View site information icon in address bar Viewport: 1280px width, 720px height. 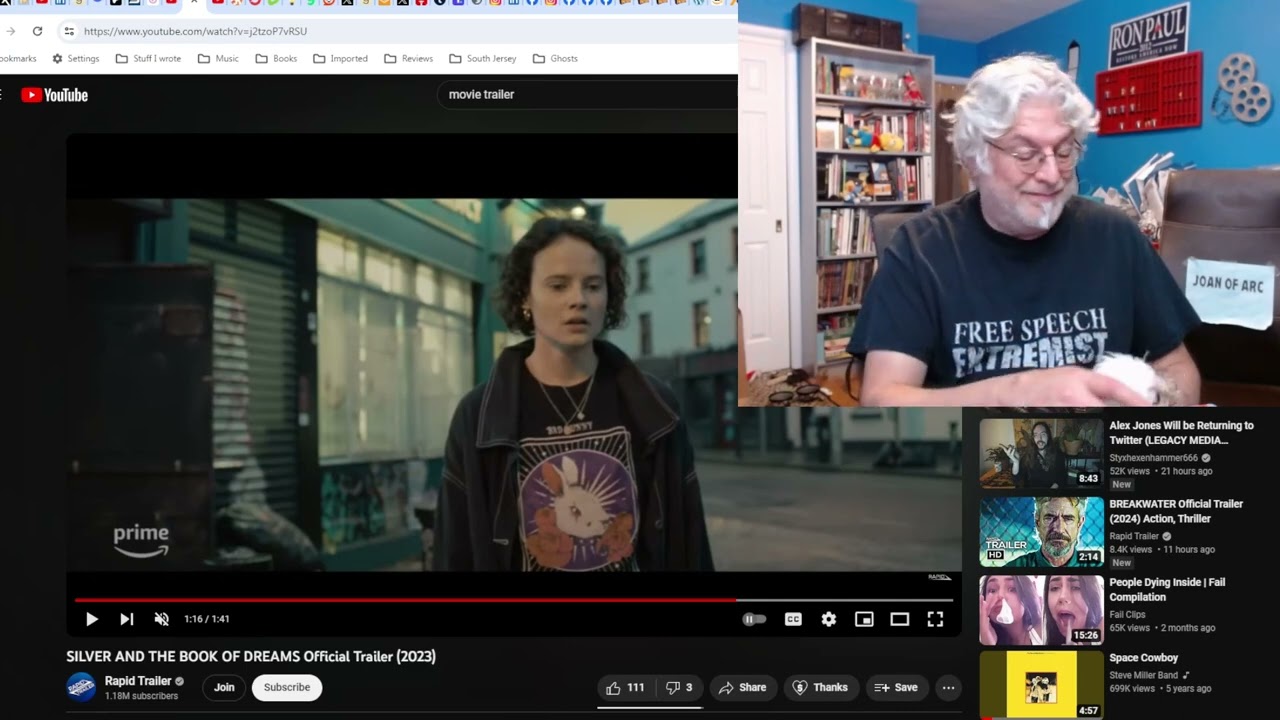pos(69,31)
